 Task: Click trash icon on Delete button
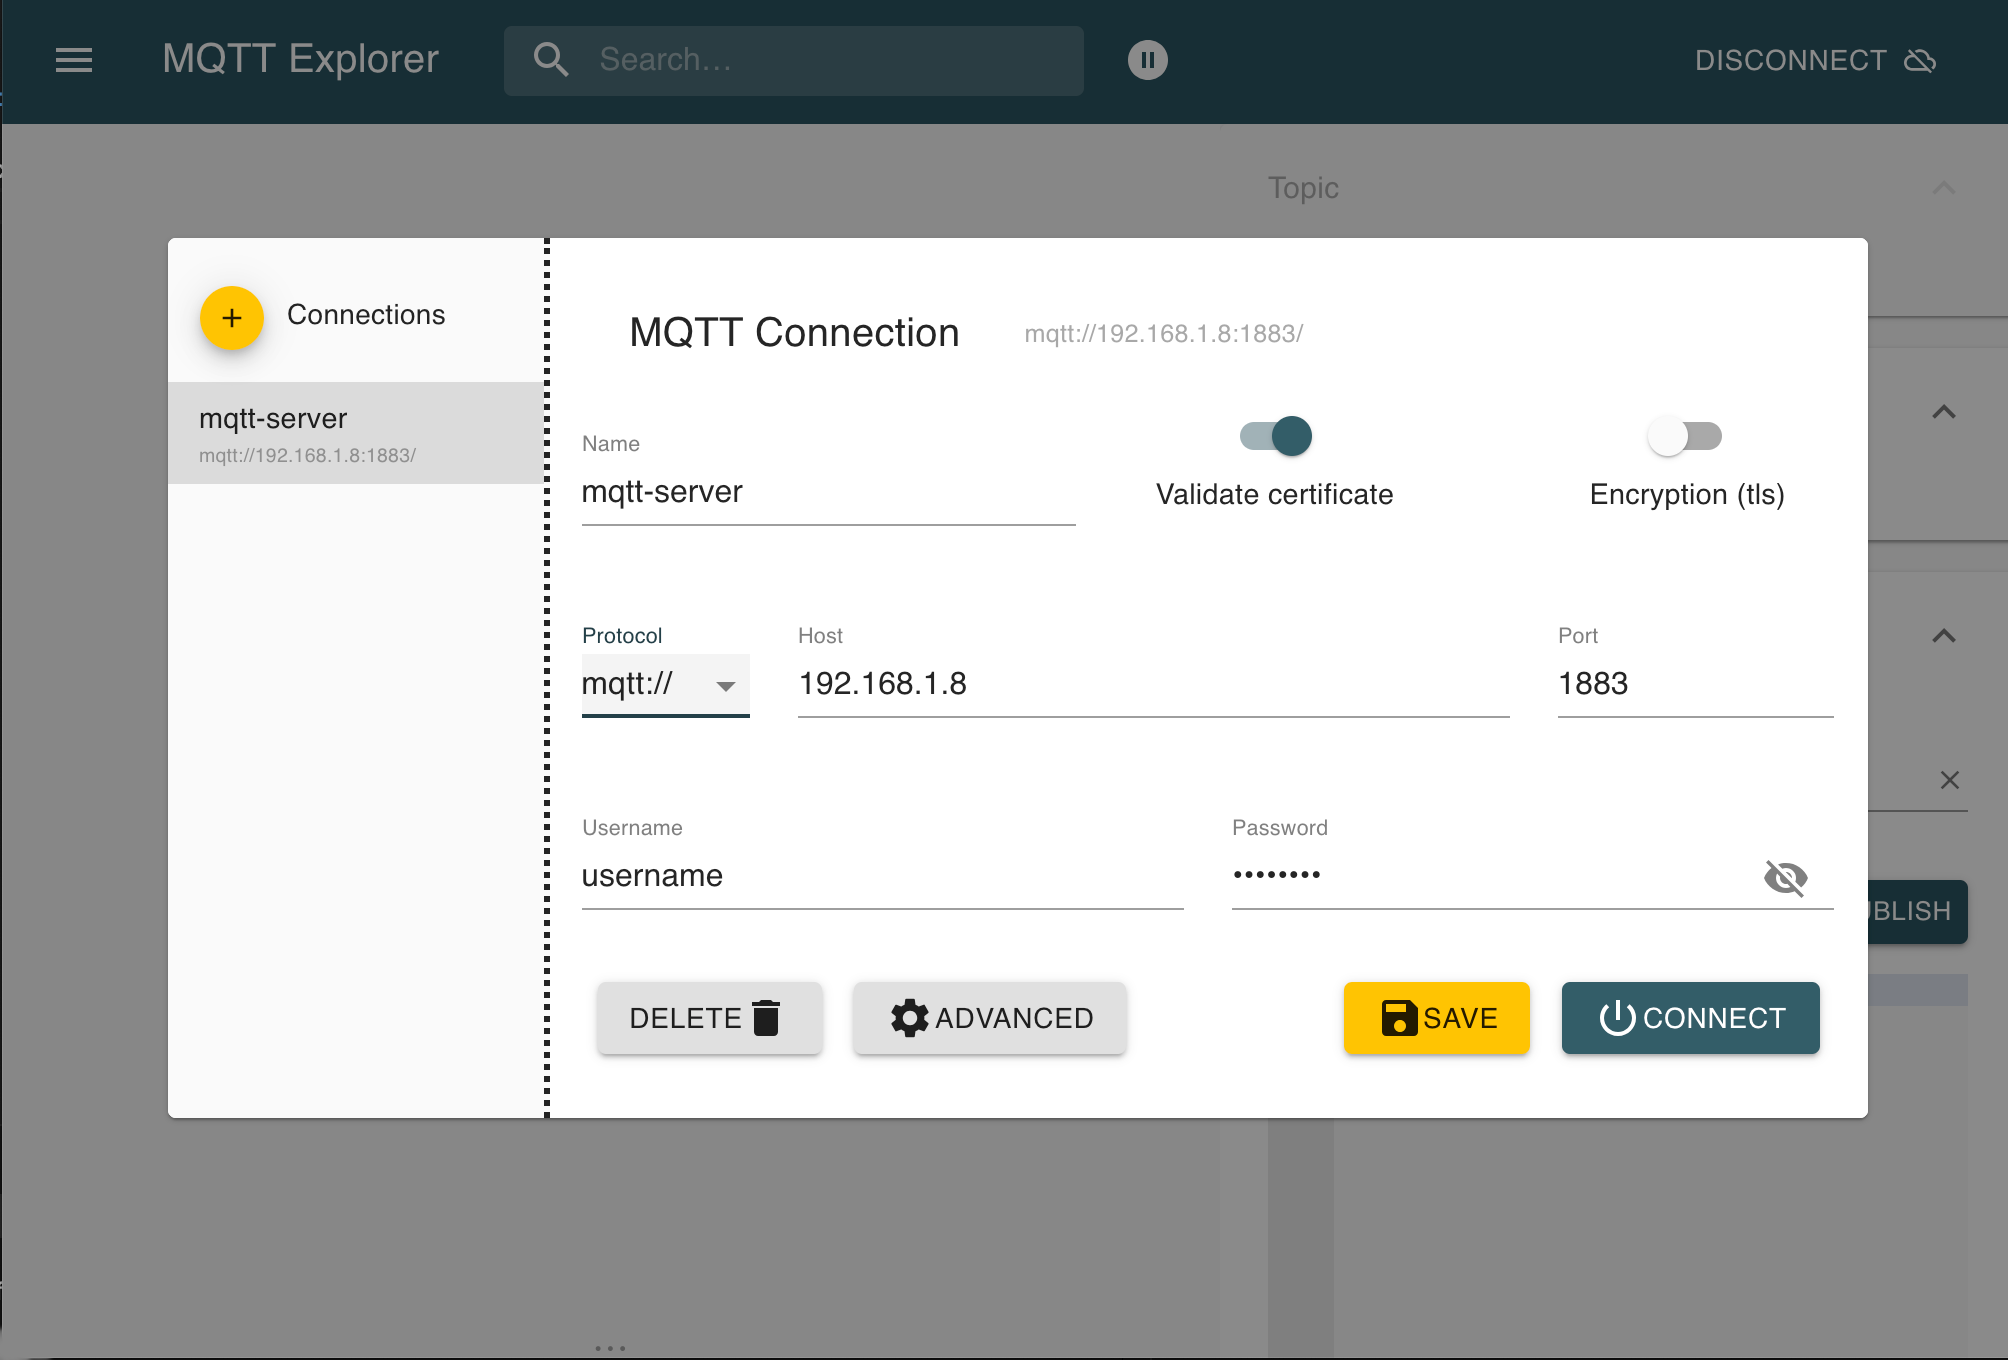tap(766, 1018)
